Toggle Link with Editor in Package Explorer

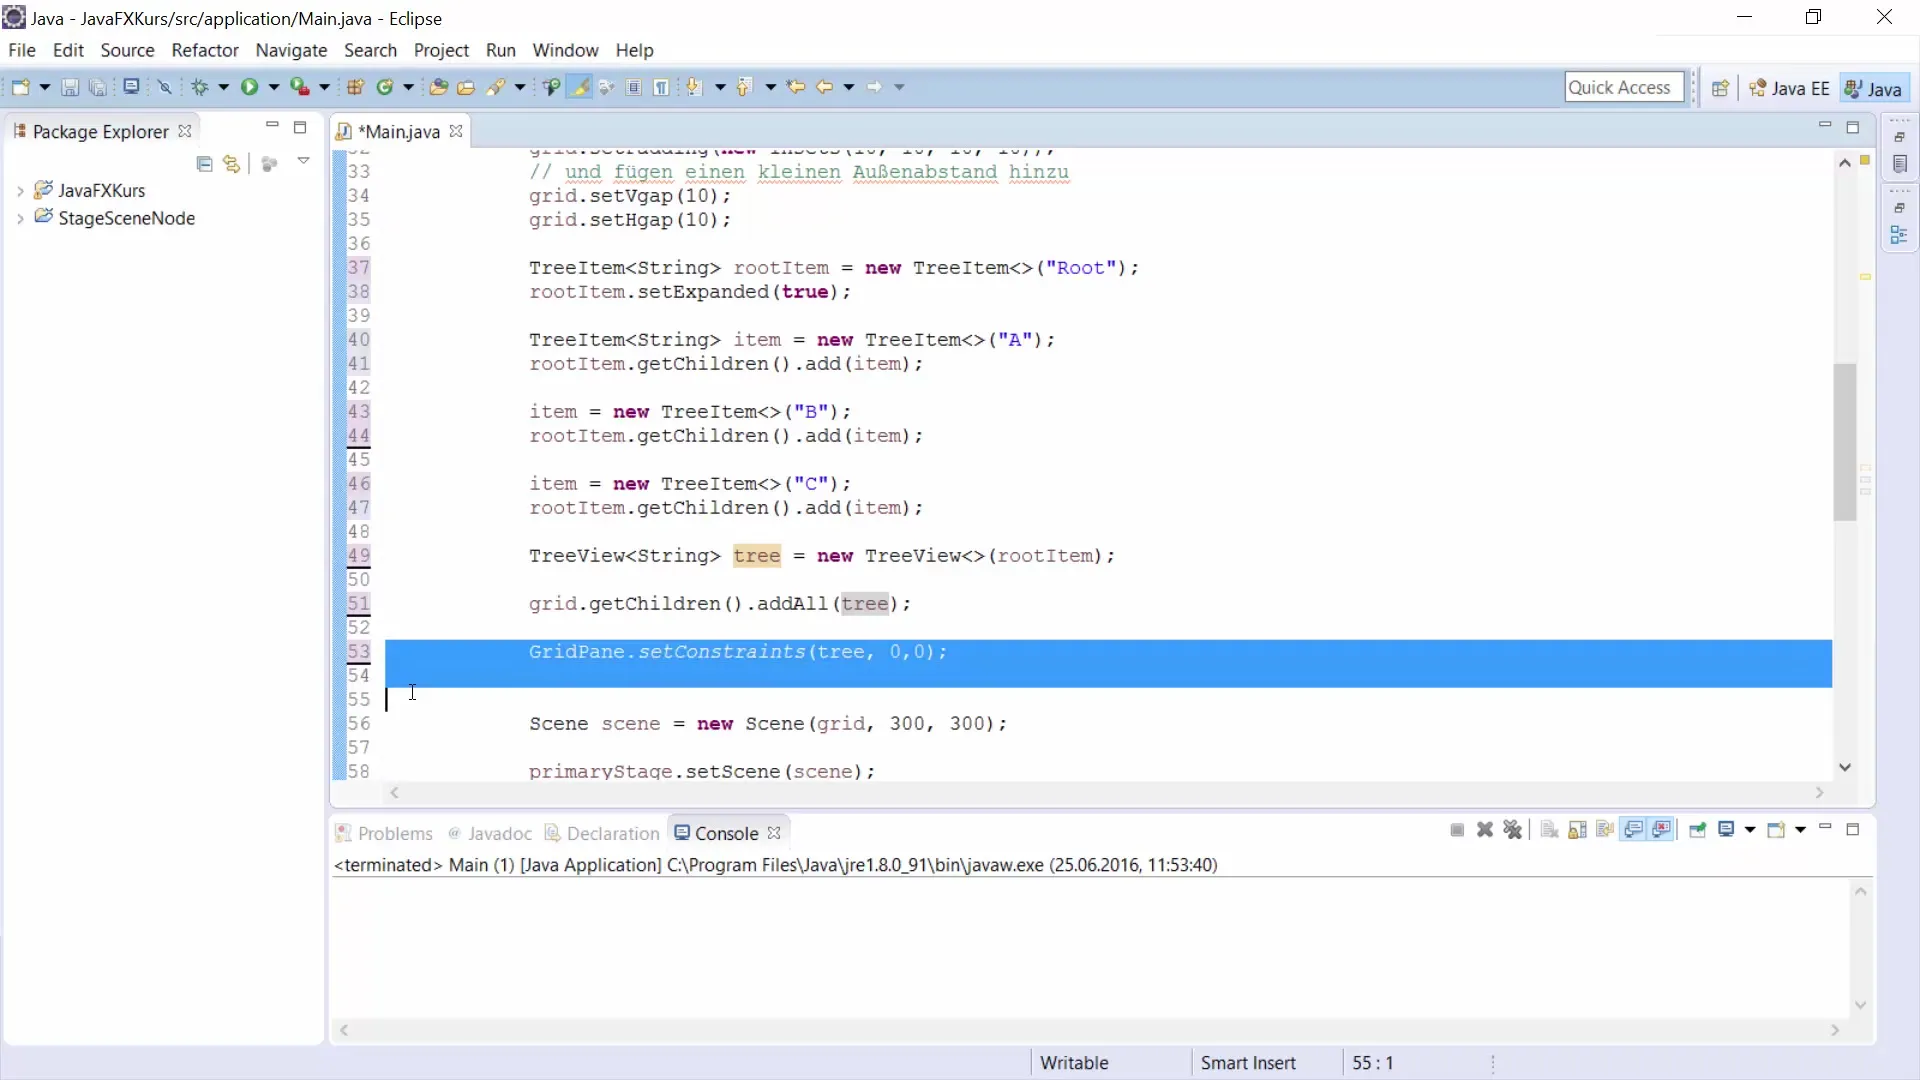[x=232, y=163]
